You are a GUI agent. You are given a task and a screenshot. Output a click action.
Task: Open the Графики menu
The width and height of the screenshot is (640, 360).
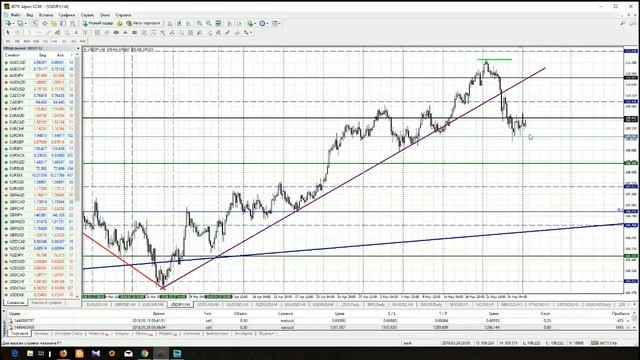point(67,15)
